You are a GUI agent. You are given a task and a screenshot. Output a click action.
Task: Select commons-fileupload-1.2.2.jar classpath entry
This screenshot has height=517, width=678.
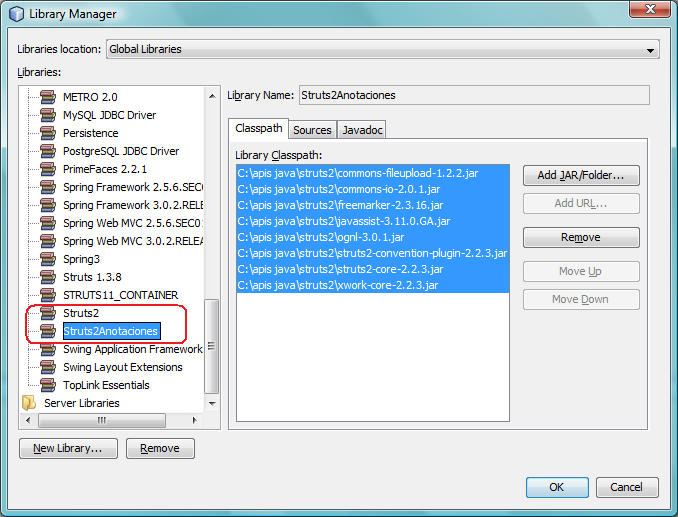click(x=373, y=173)
